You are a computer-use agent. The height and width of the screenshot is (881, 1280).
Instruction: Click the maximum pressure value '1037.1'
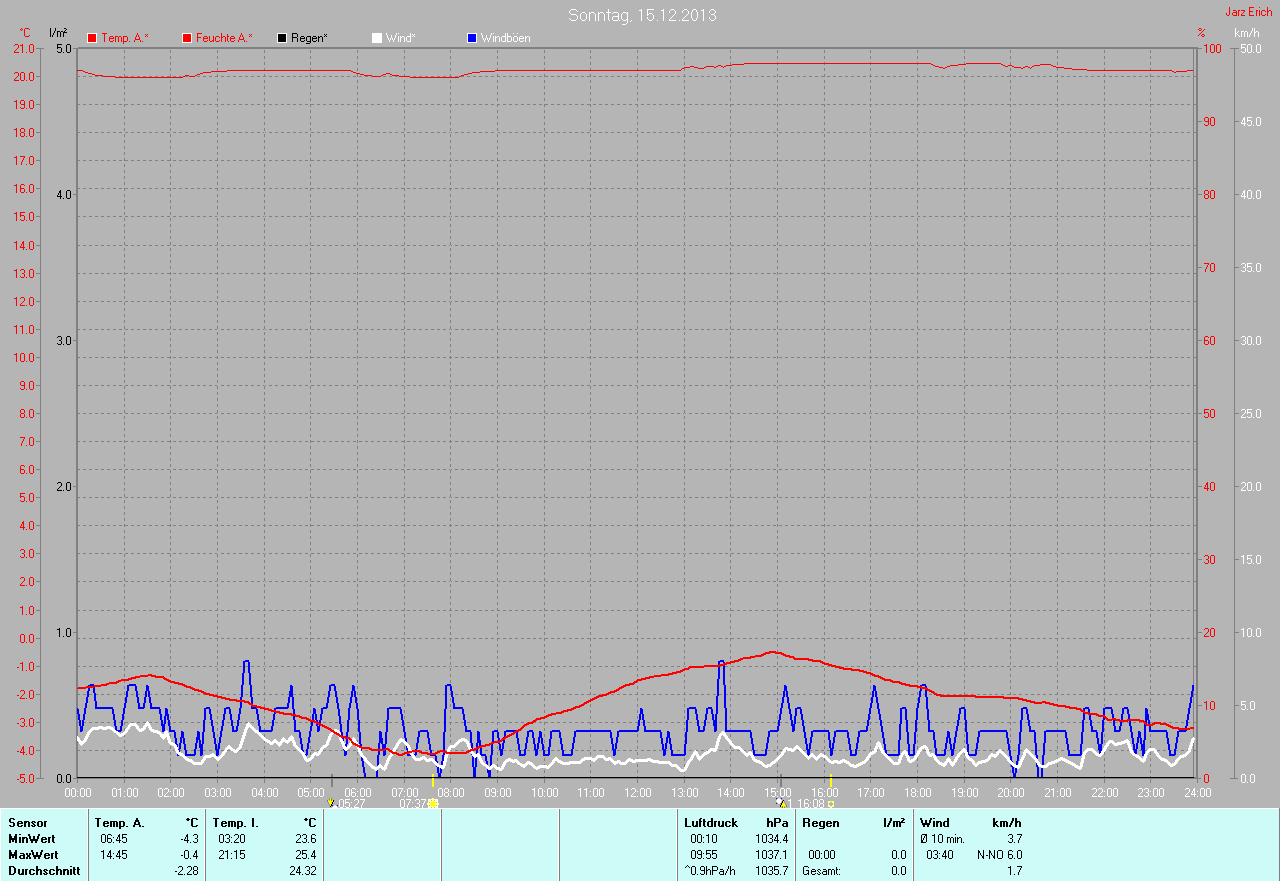pos(772,855)
